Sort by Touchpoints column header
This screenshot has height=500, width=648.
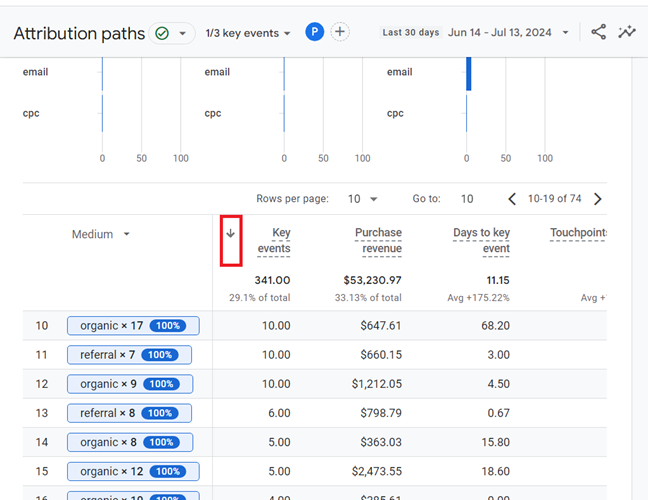(578, 233)
